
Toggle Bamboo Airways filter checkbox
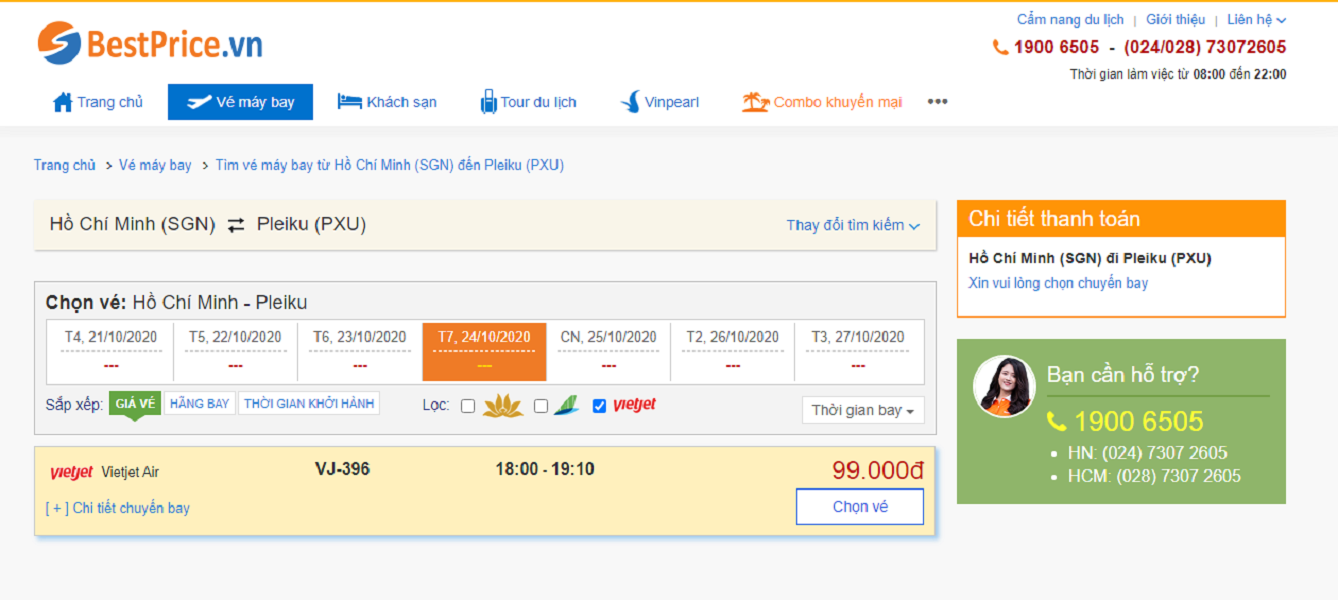coord(541,406)
